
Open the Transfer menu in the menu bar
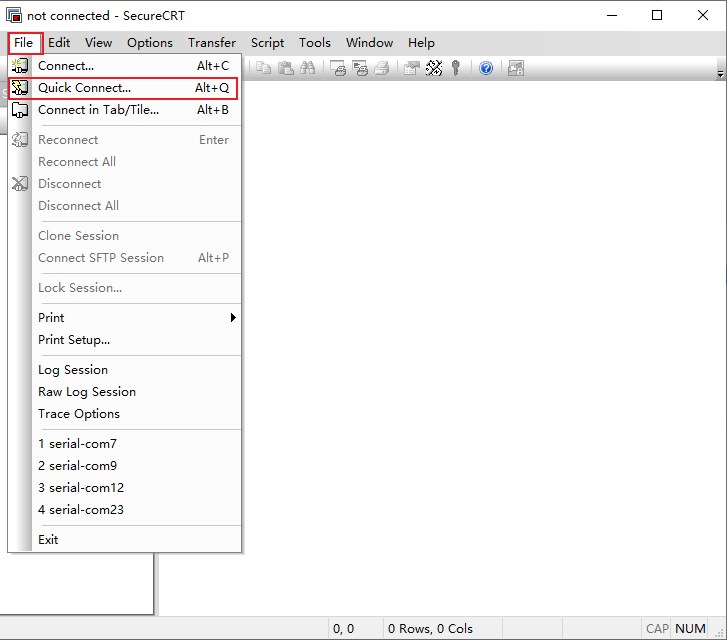point(212,43)
